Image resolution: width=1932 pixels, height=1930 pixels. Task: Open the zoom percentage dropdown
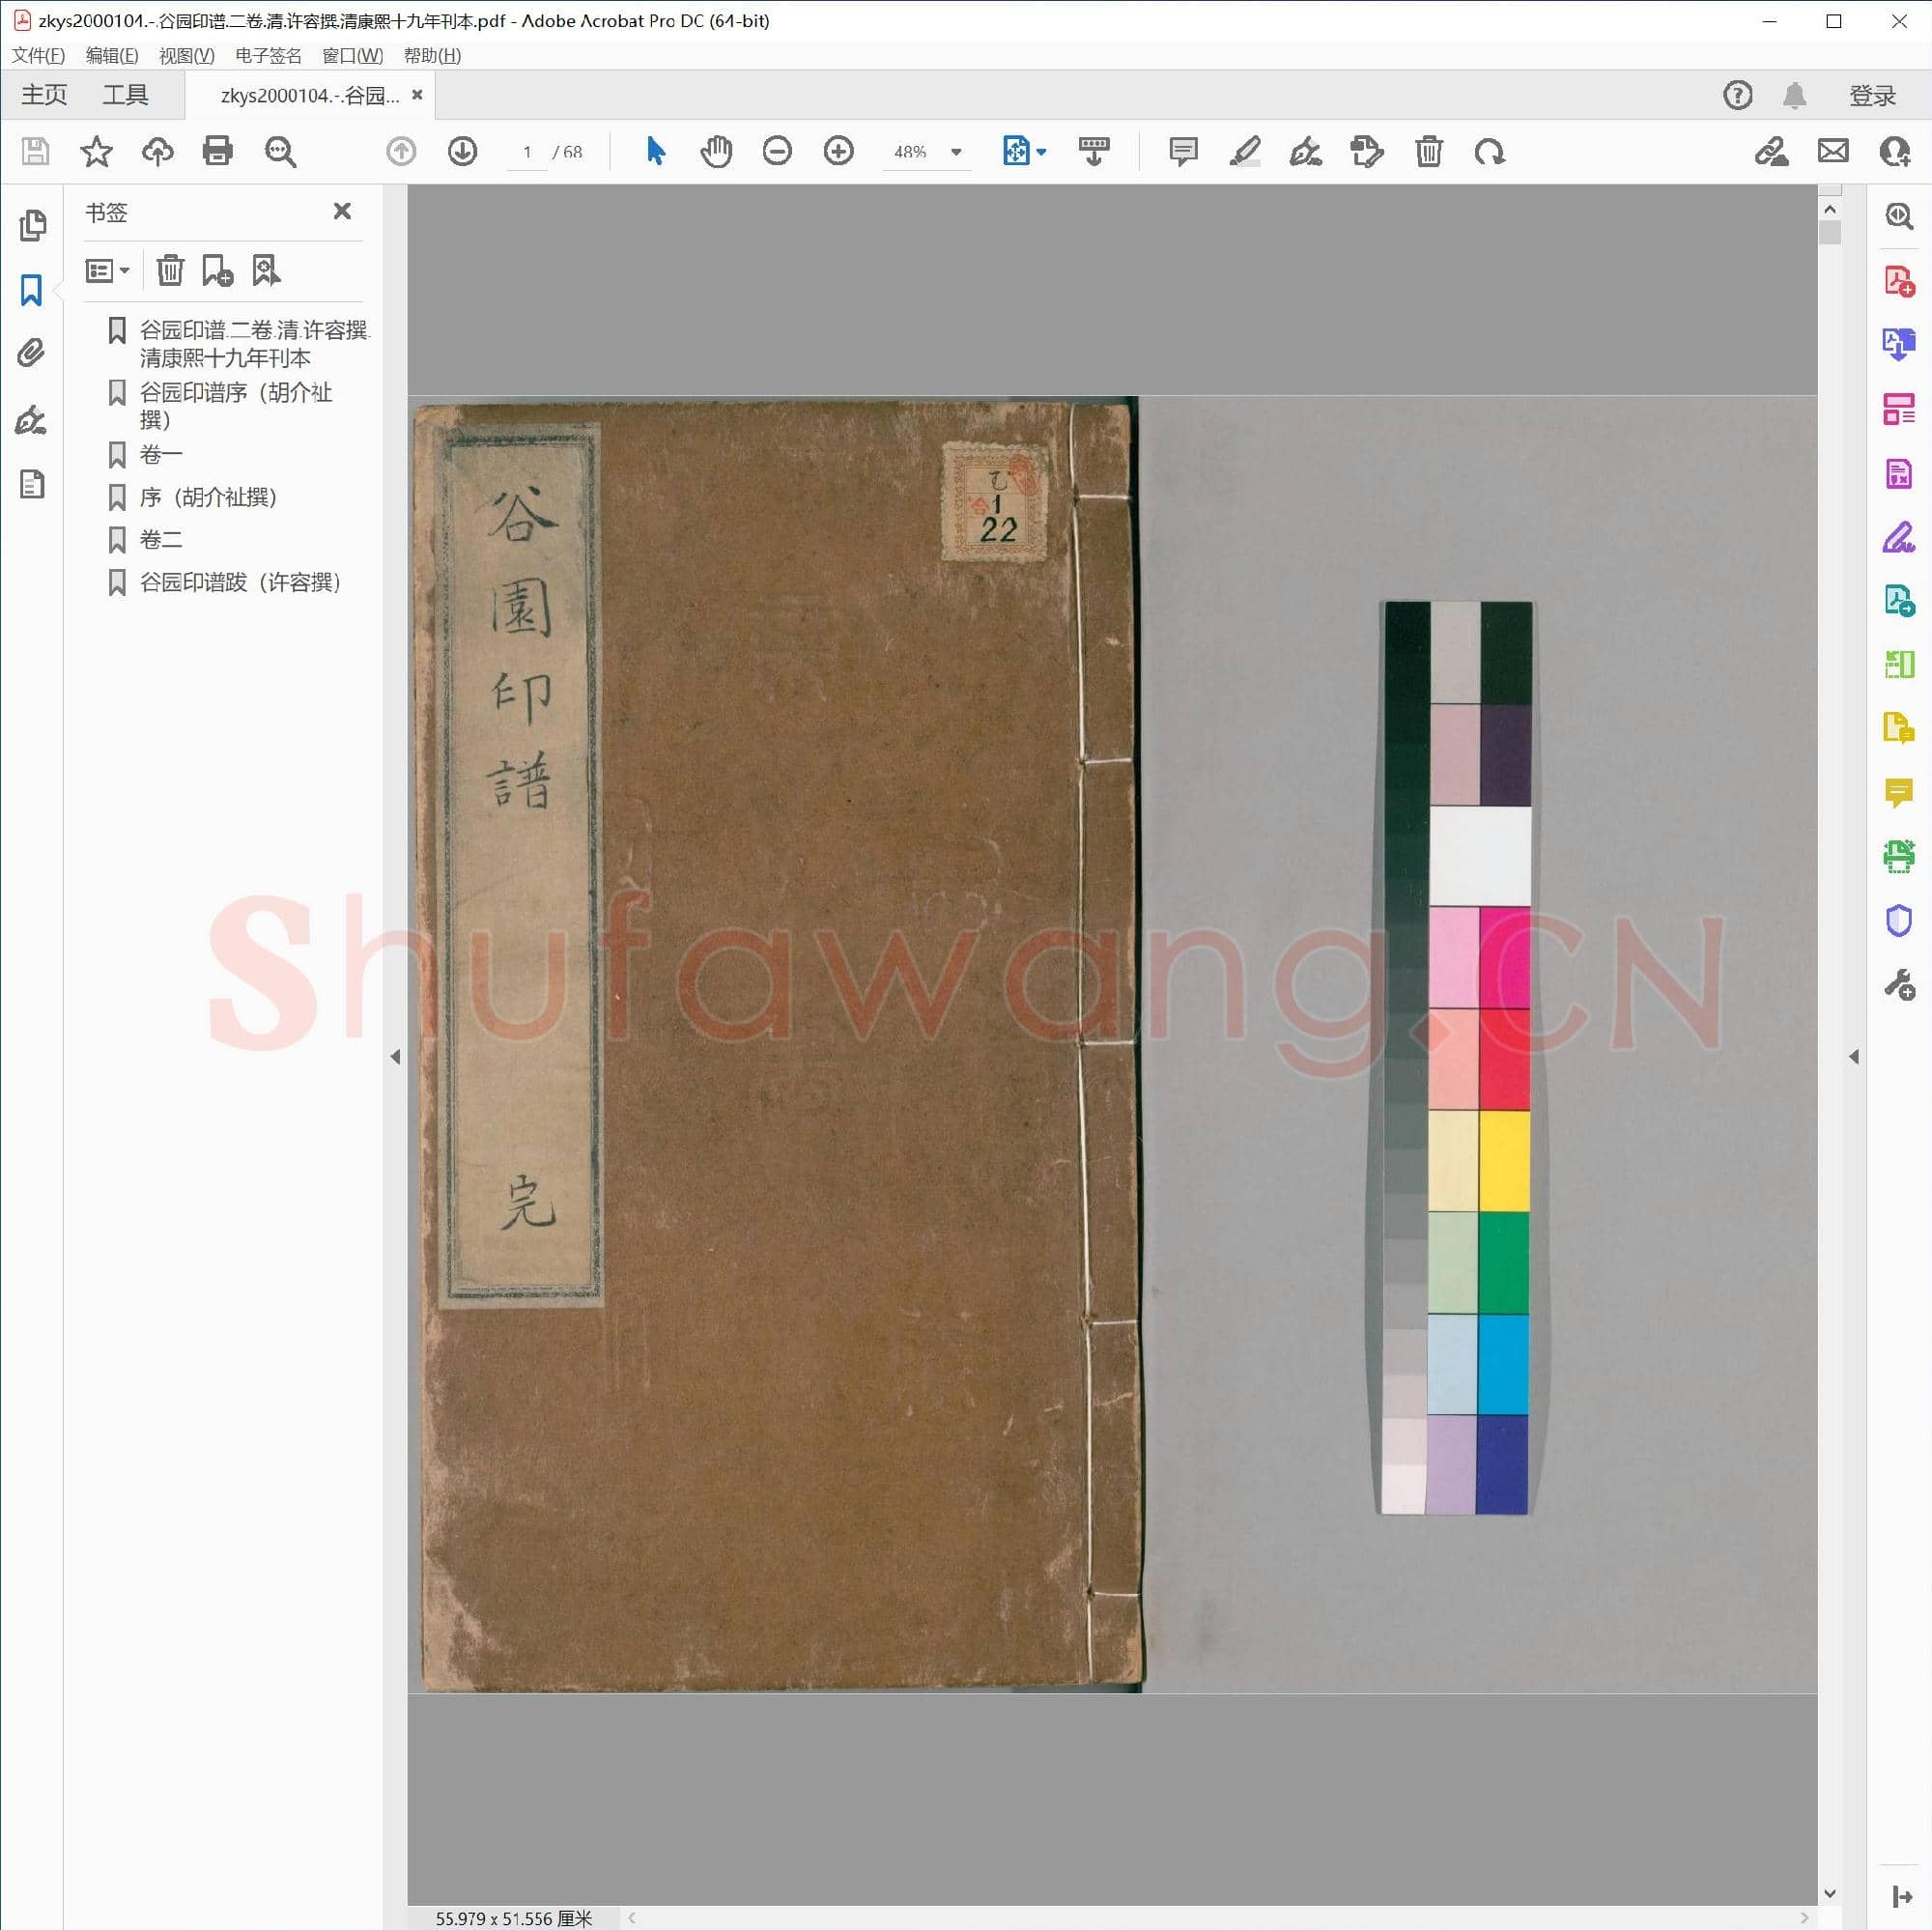(x=956, y=152)
